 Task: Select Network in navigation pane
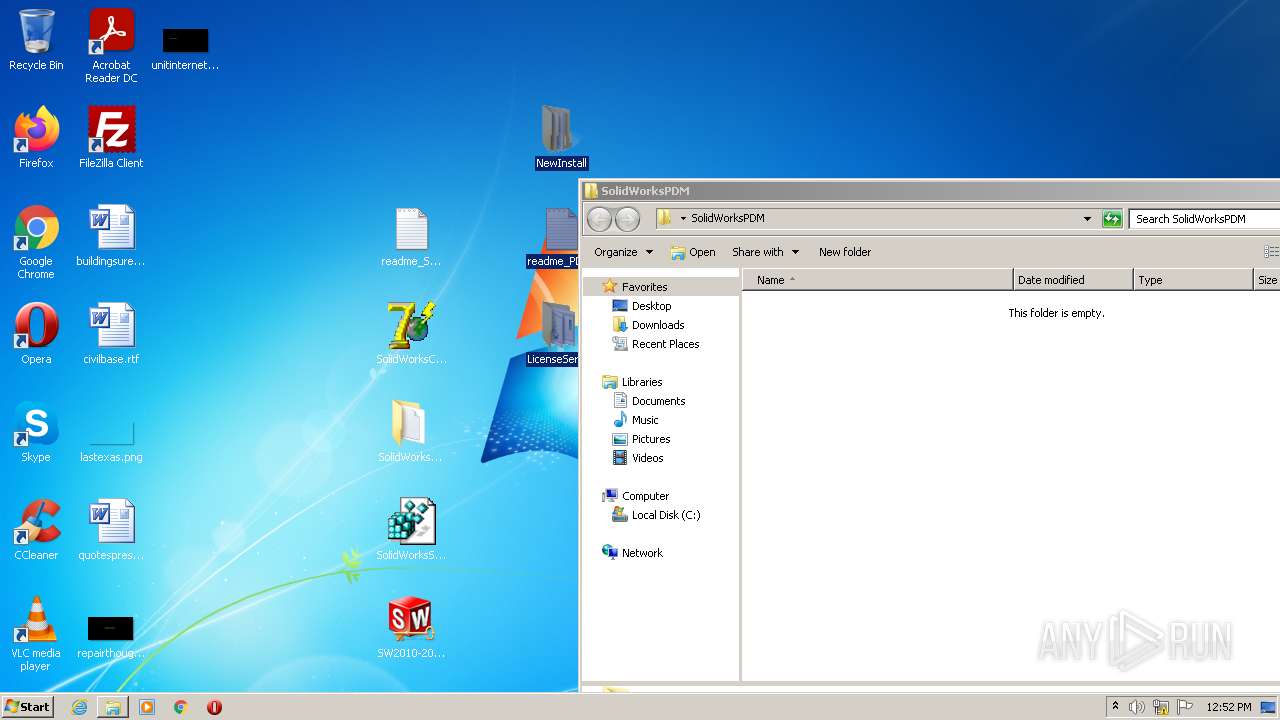[x=642, y=553]
